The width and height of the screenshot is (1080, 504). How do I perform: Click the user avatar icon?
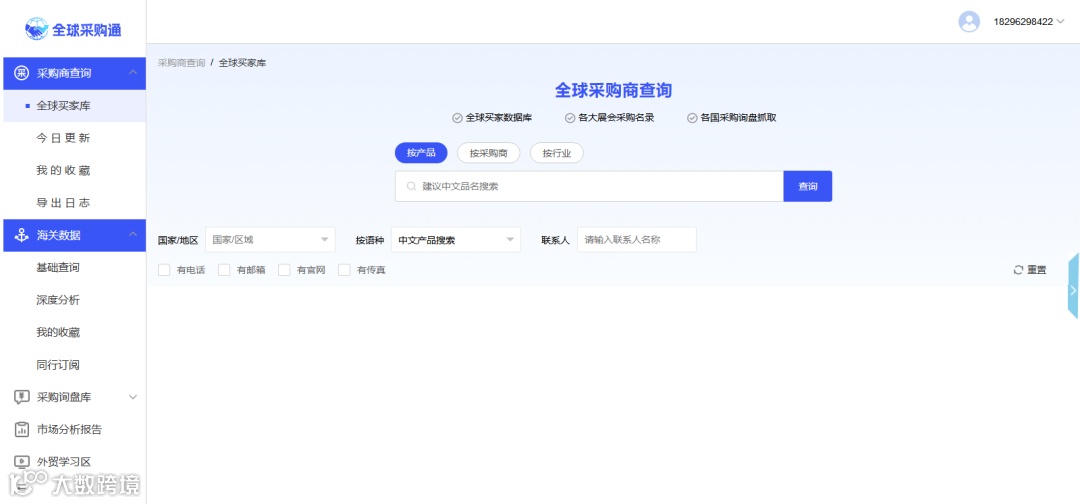pos(969,21)
